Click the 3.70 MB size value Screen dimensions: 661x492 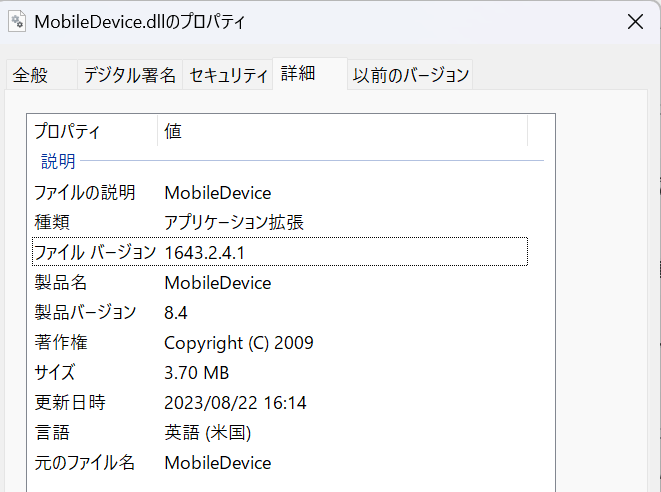pyautogui.click(x=196, y=373)
